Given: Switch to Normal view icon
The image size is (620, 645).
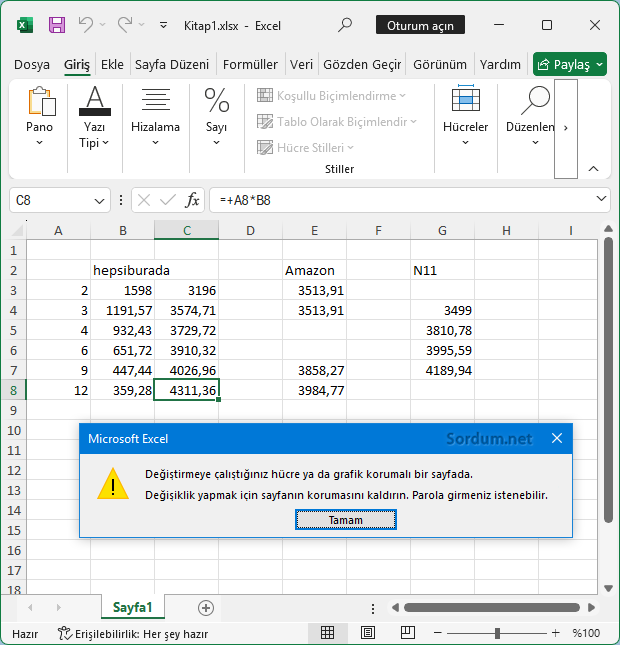Looking at the screenshot, I should 327,633.
